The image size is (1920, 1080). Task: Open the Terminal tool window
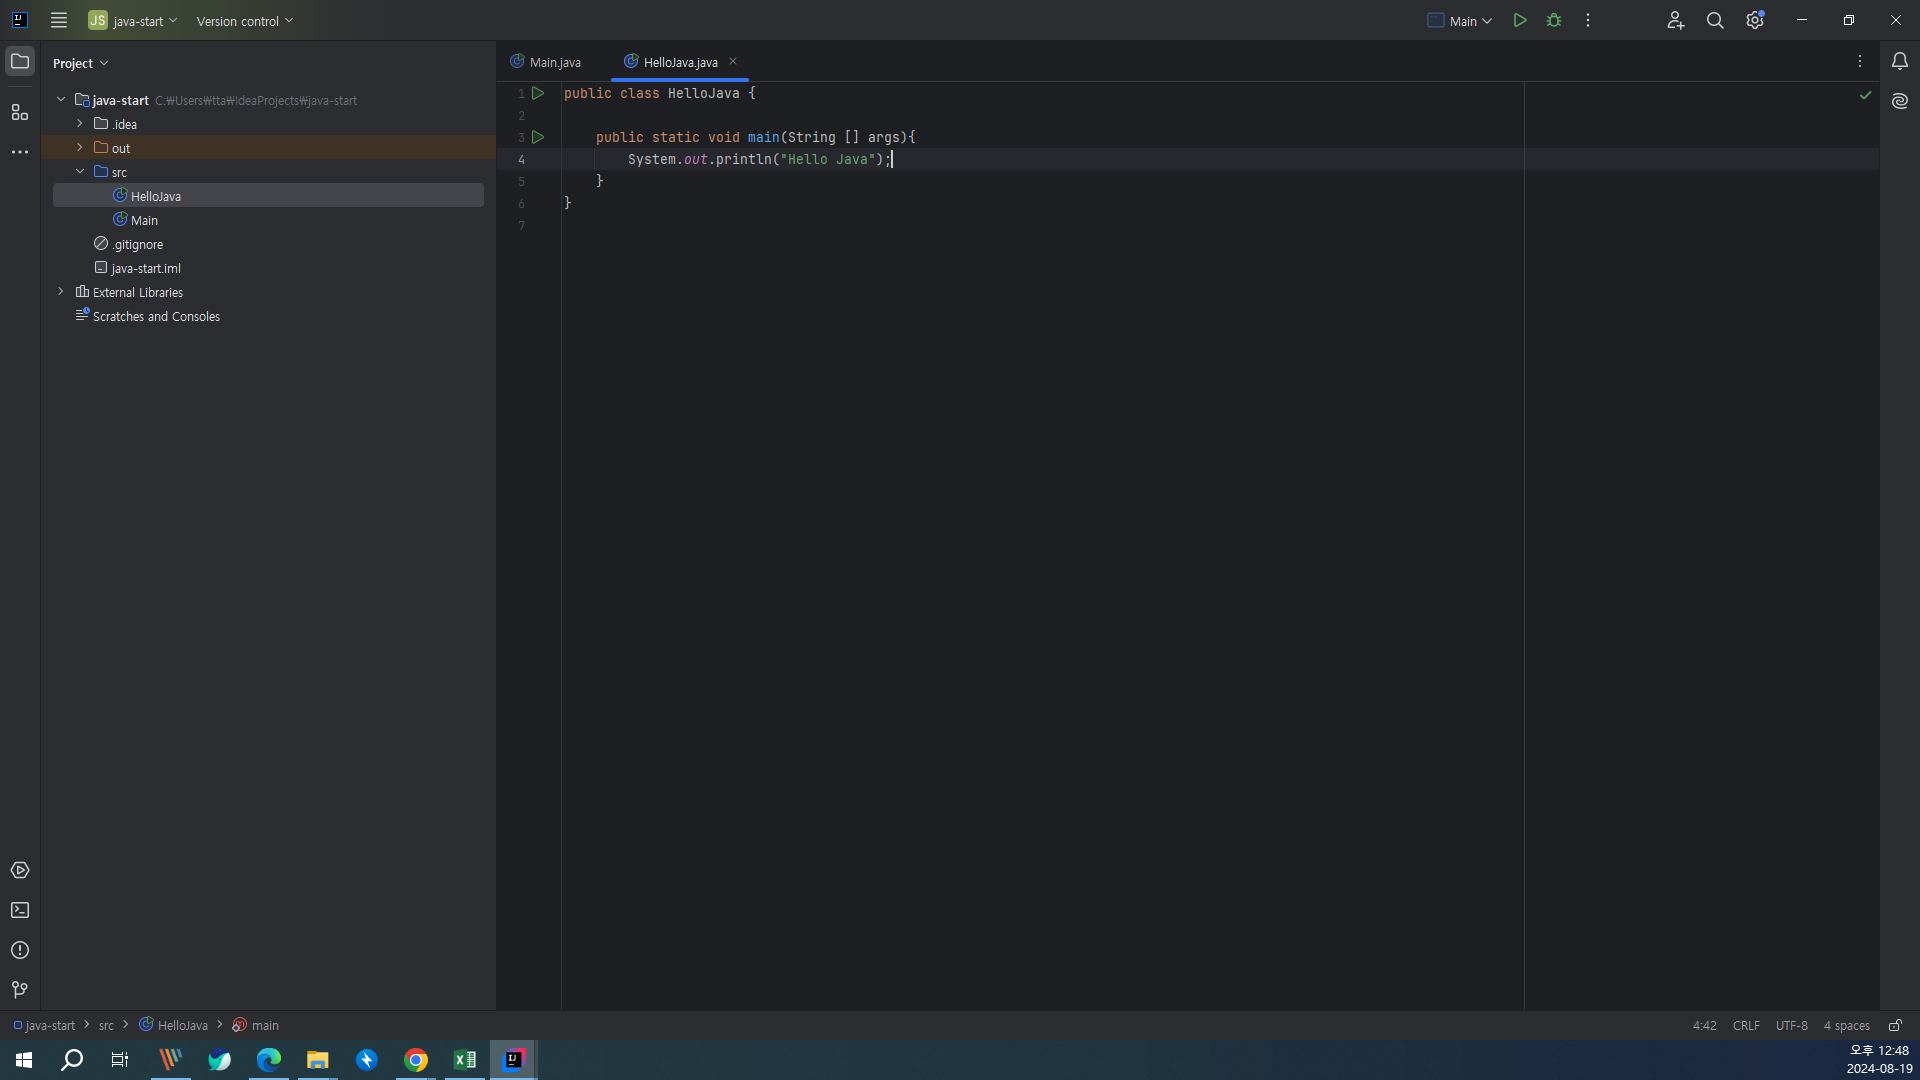[x=19, y=910]
